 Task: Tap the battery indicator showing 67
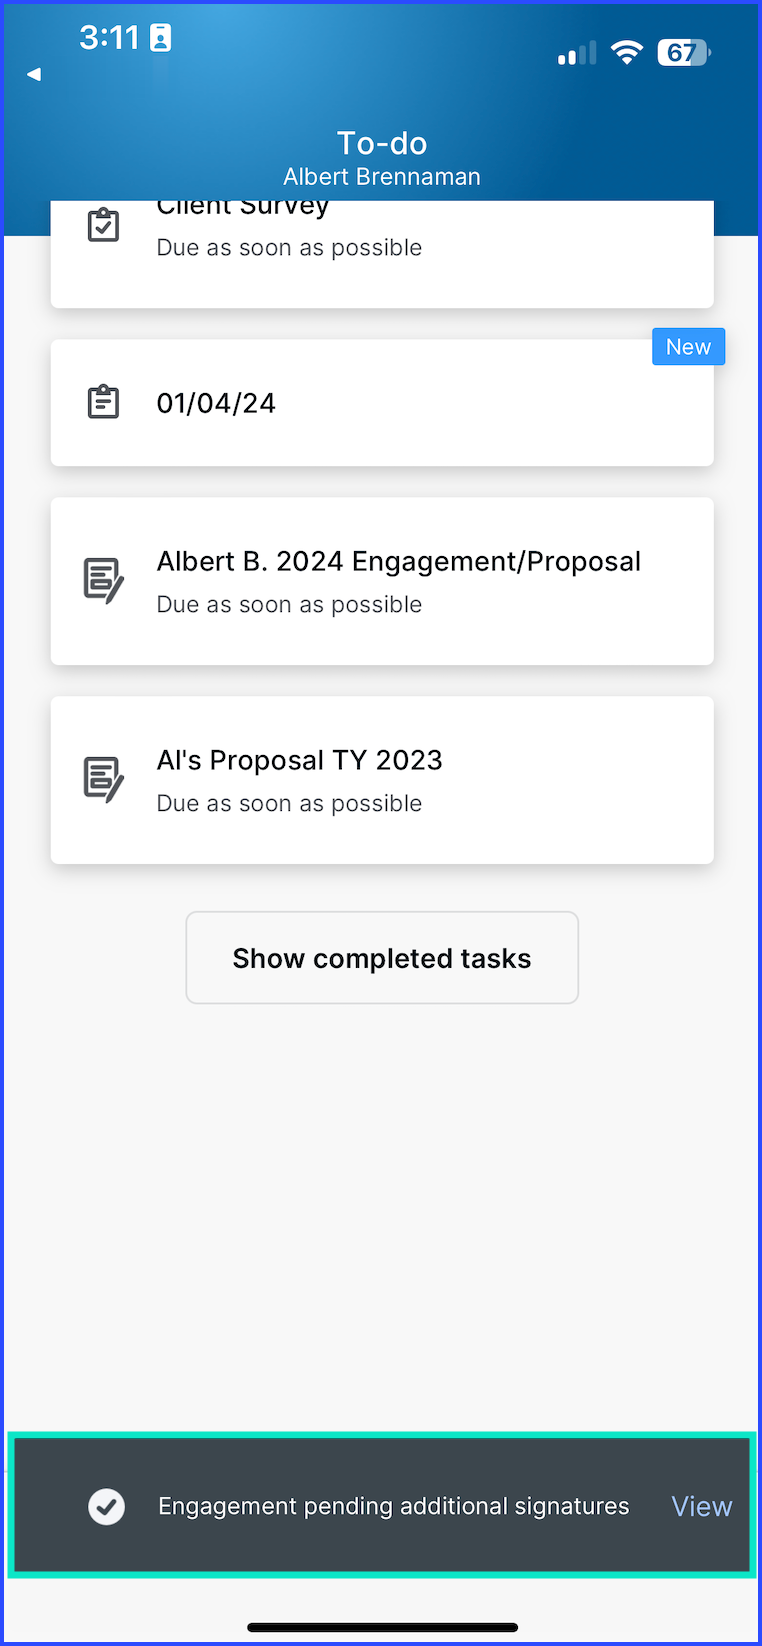[x=684, y=53]
